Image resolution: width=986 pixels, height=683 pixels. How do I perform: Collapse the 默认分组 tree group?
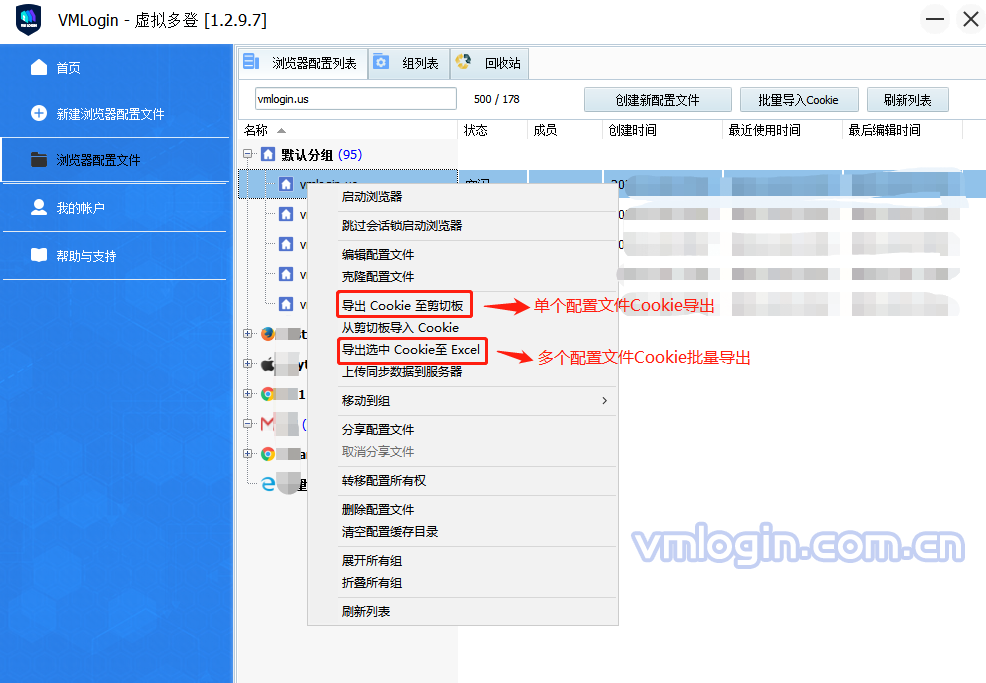248,155
